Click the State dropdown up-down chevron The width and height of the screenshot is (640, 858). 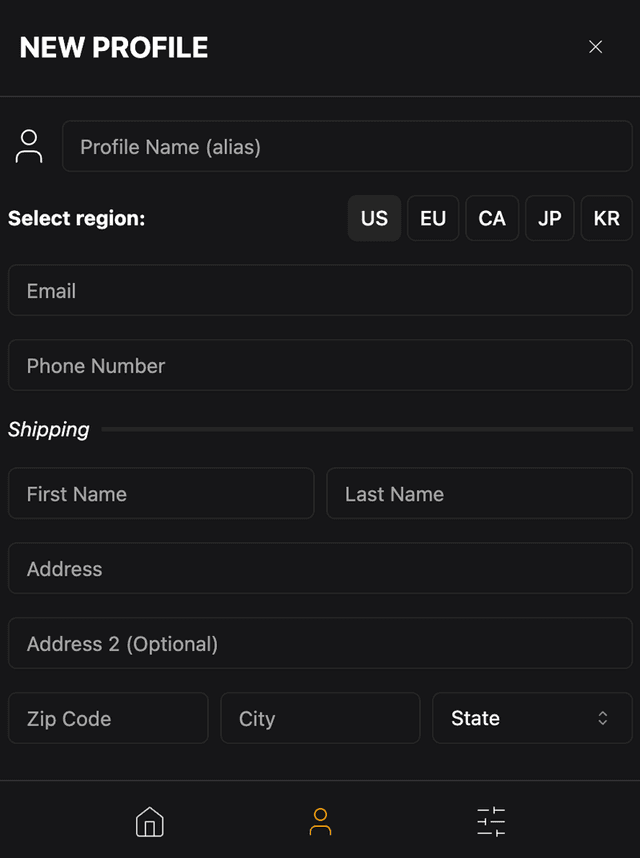[602, 718]
